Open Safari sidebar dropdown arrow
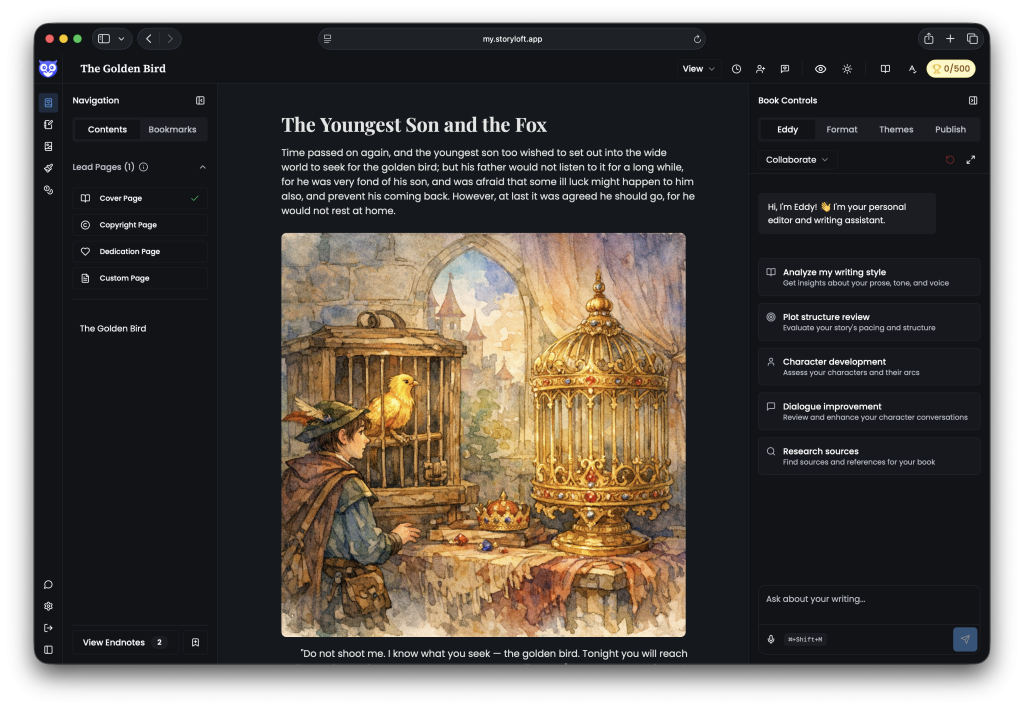The height and width of the screenshot is (709, 1024). click(x=121, y=39)
